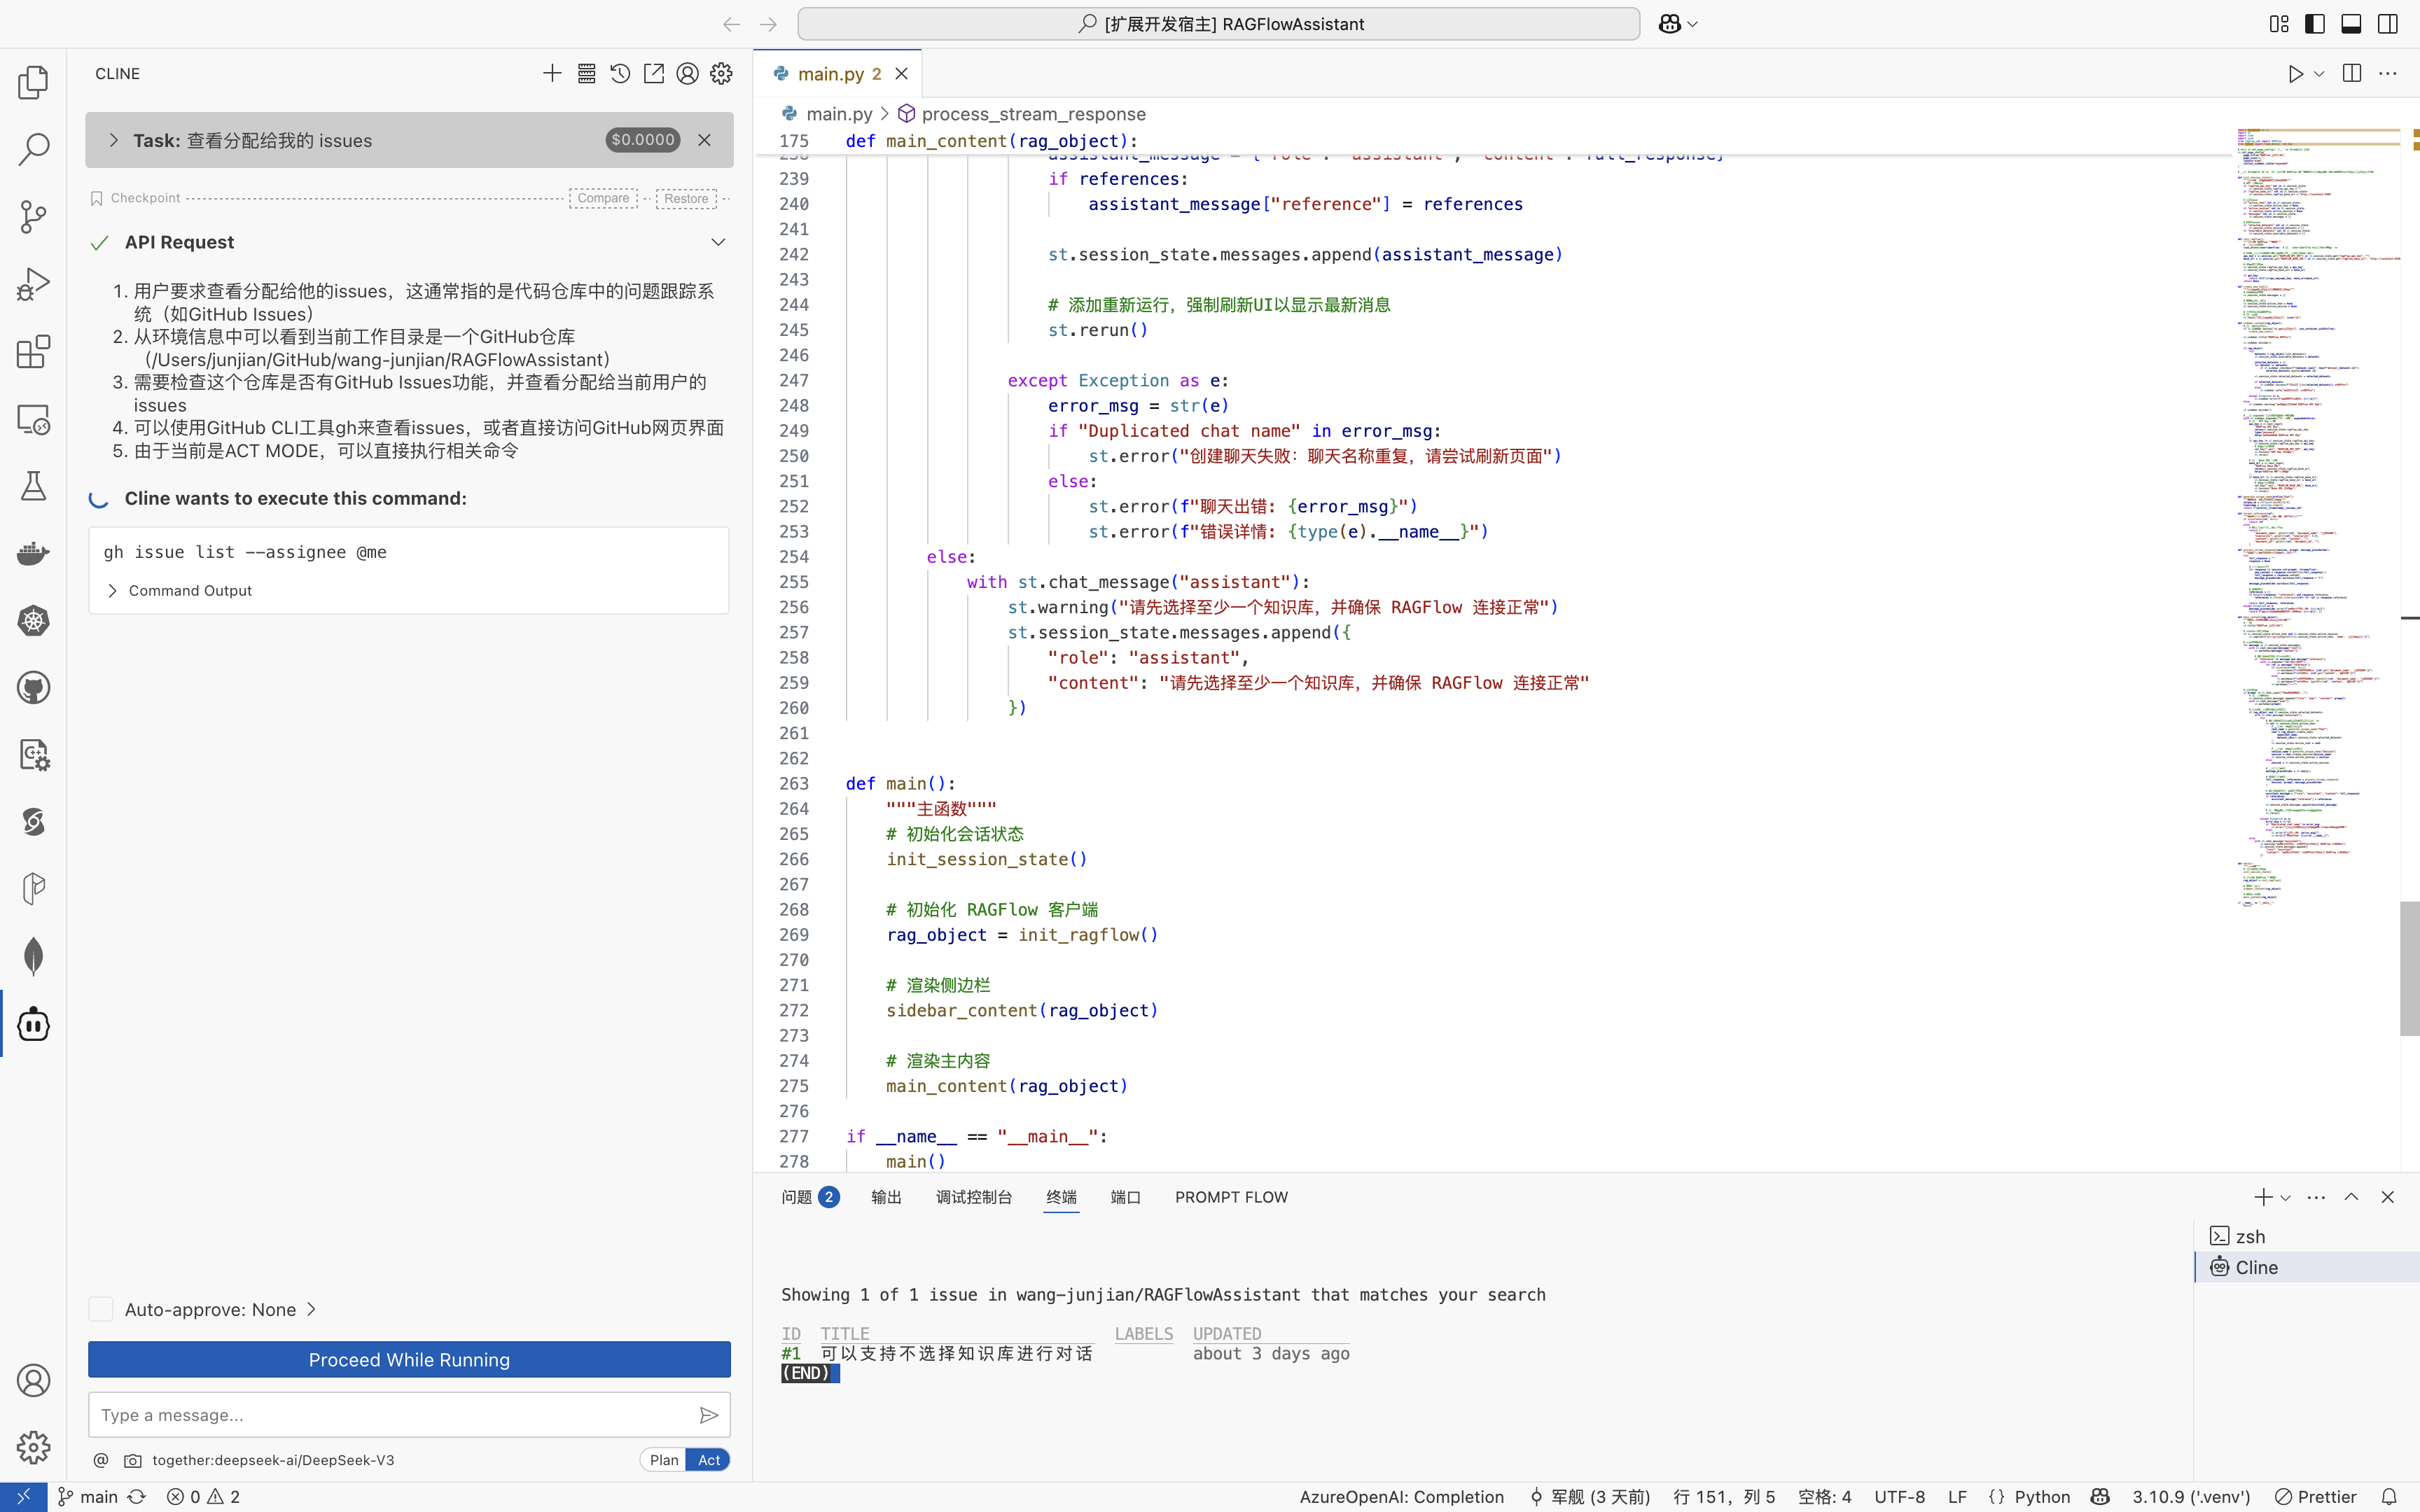Open the GitHub sidebar icon
The image size is (2420, 1512).
click(33, 688)
